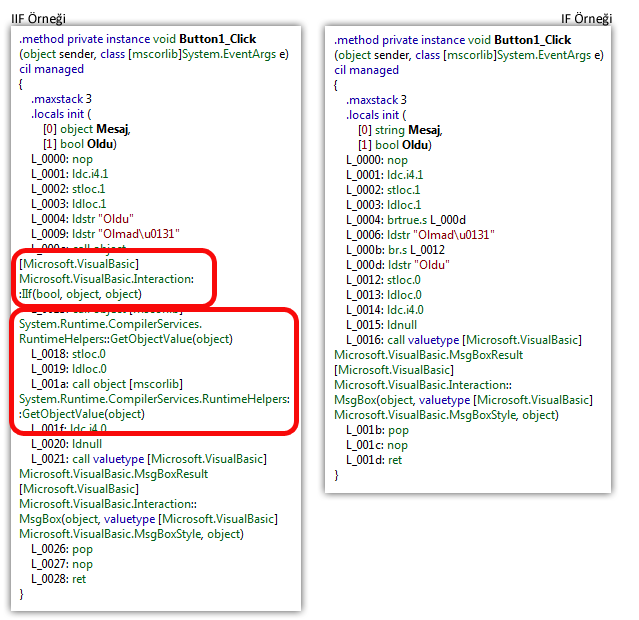Click the L_0026 pop instruction
The height and width of the screenshot is (620, 639).
click(x=62, y=548)
